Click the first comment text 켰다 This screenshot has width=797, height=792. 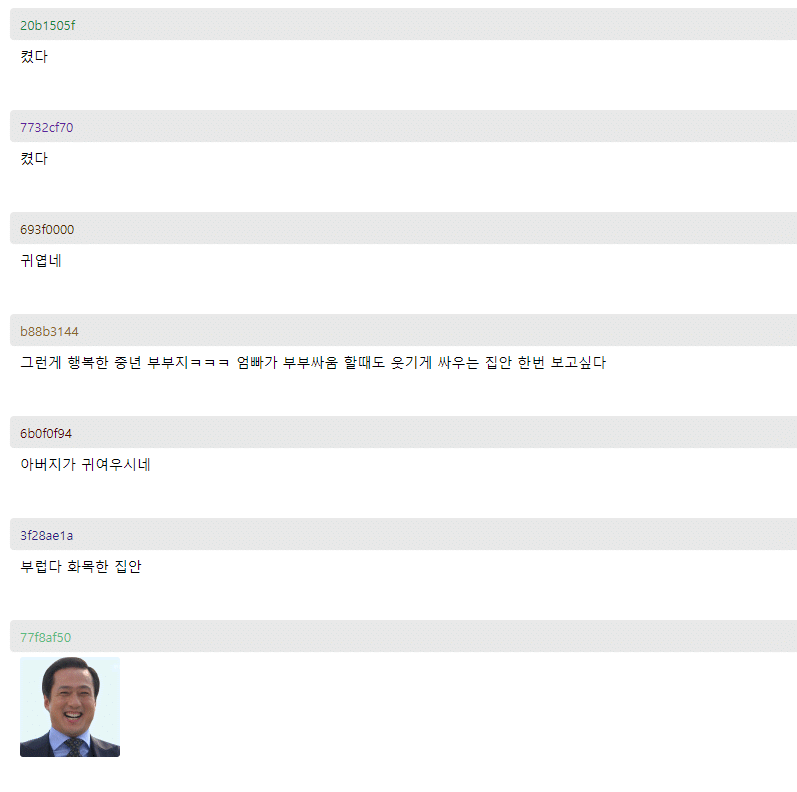pos(34,56)
